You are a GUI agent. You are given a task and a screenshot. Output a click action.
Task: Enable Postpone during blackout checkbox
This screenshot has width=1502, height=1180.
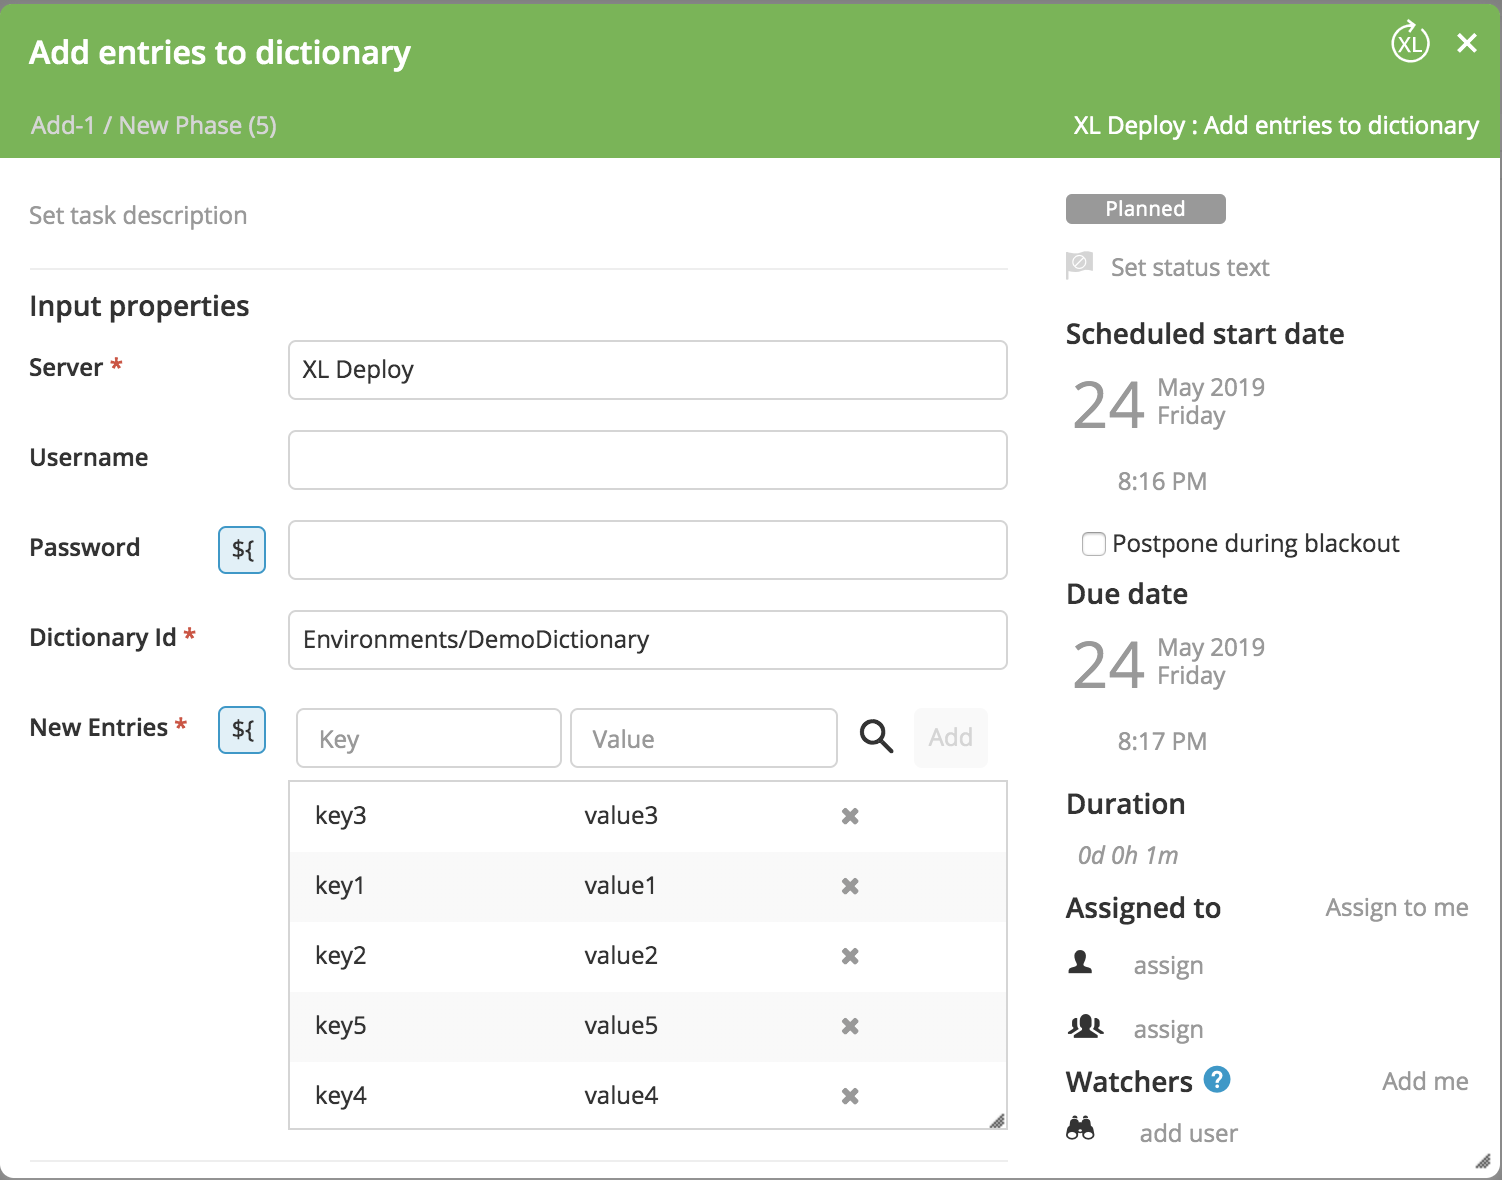click(x=1094, y=544)
